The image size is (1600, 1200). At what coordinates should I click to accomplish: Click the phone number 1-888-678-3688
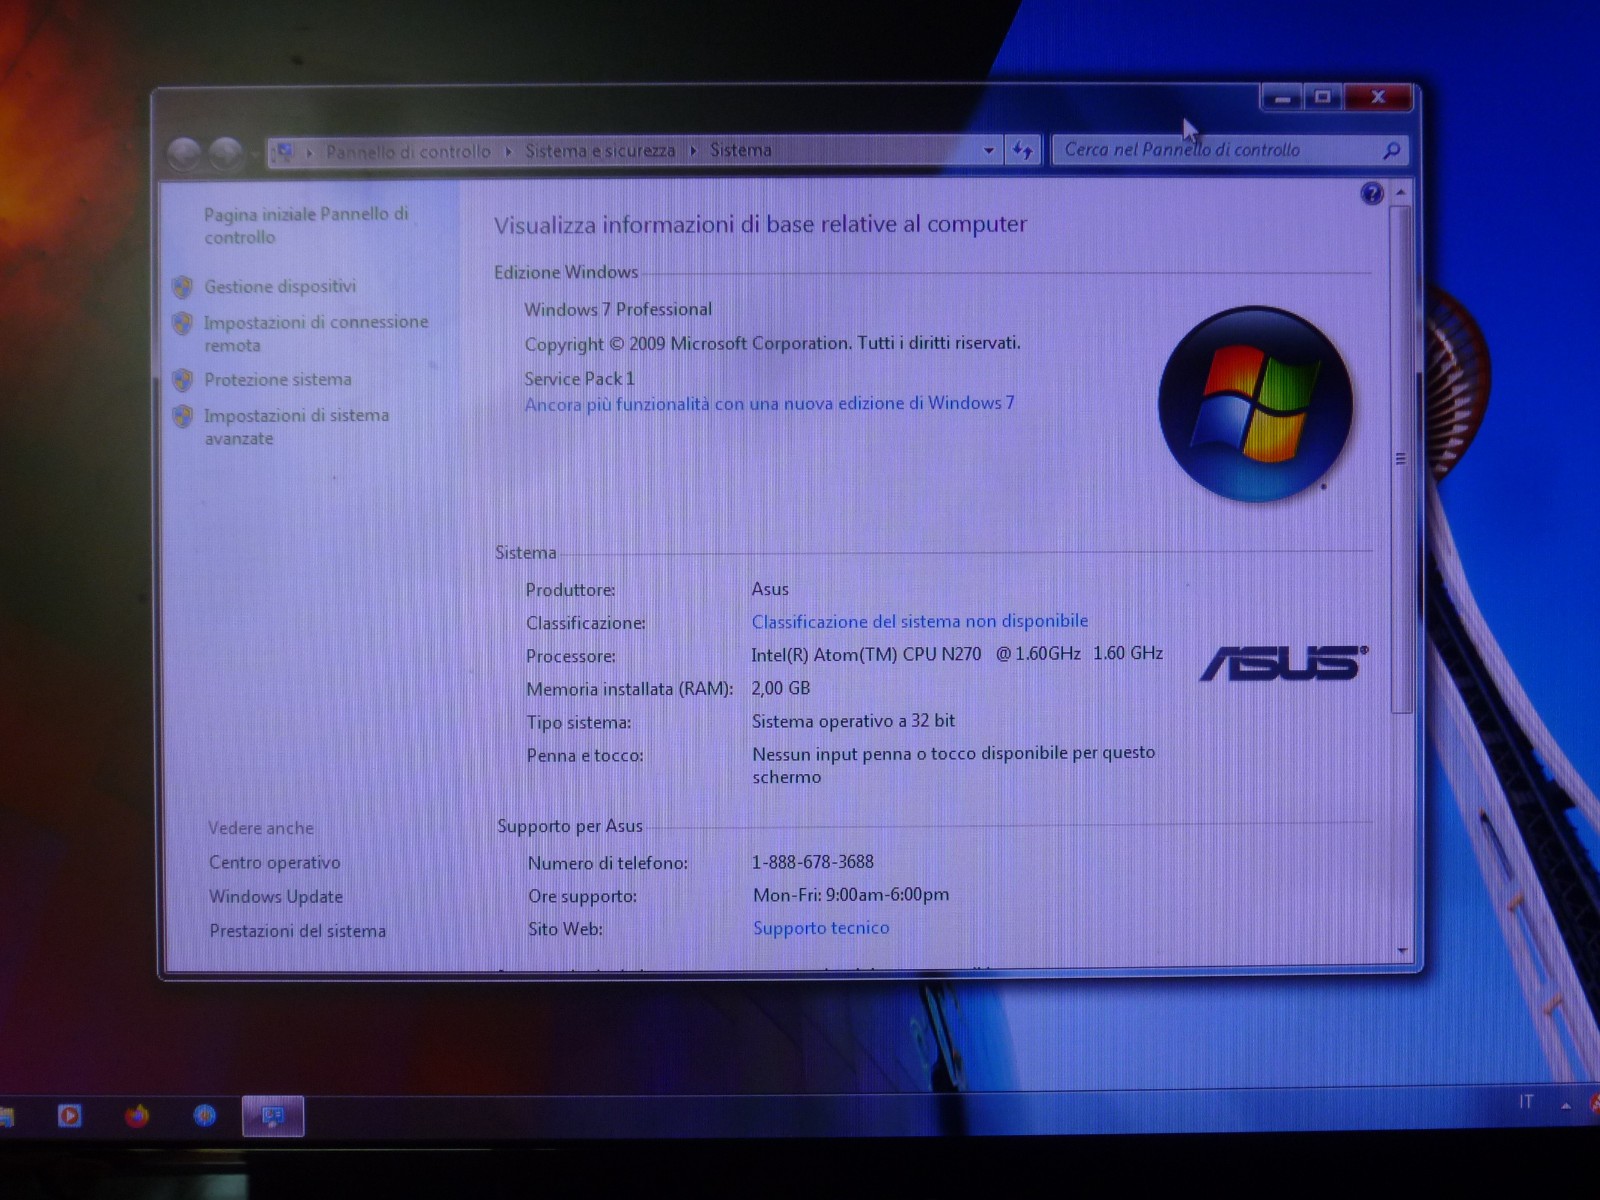tap(813, 862)
